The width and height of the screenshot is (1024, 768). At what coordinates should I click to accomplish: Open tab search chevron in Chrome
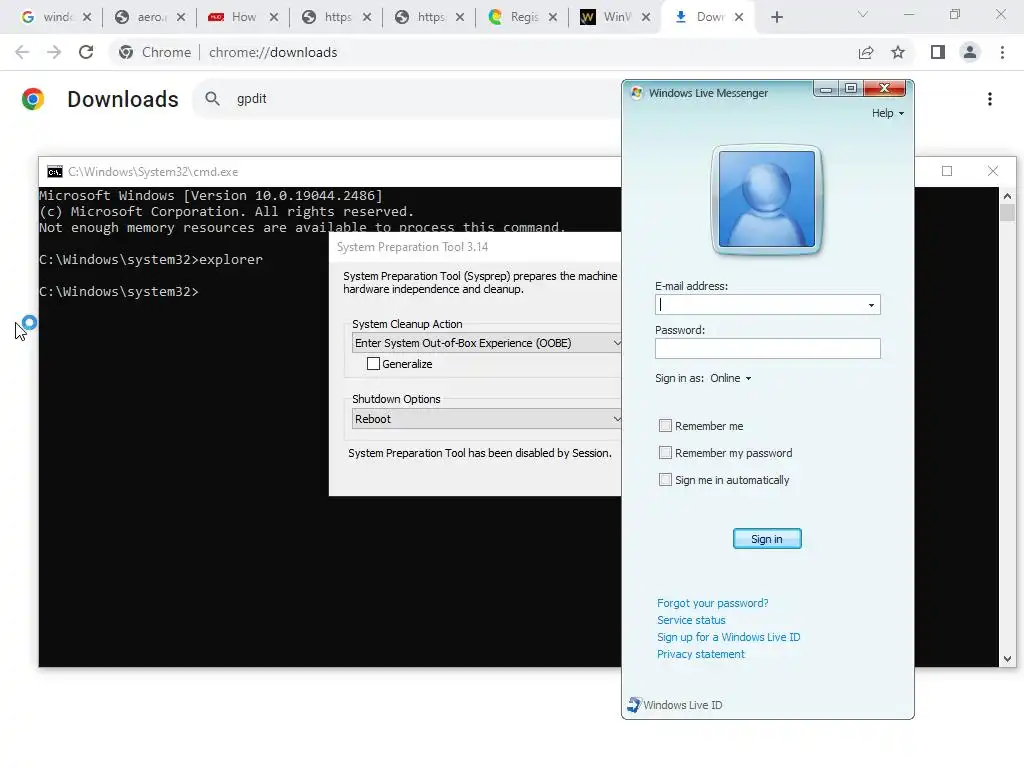[x=863, y=14]
